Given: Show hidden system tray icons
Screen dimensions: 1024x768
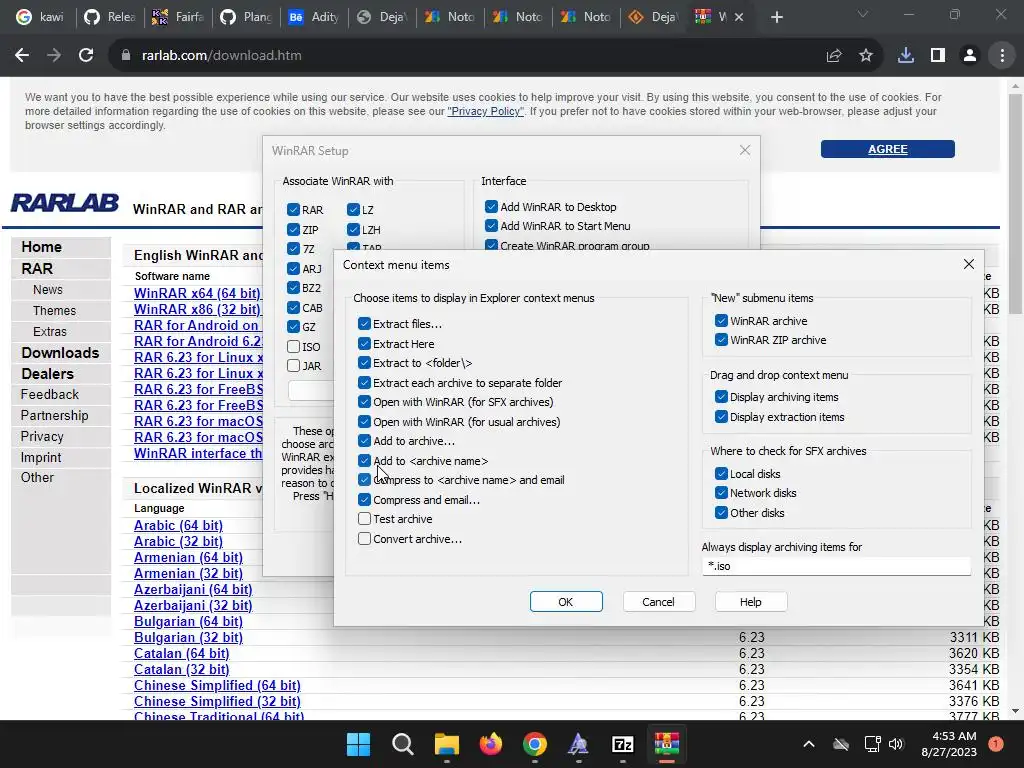Looking at the screenshot, I should click(808, 744).
